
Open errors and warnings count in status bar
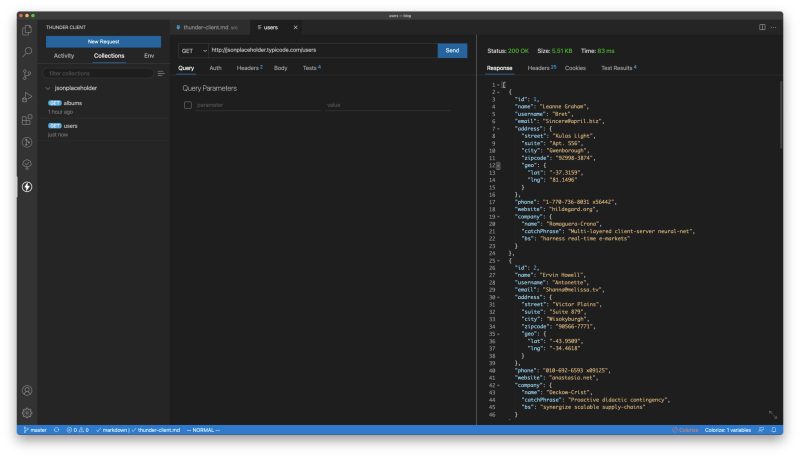click(78, 430)
